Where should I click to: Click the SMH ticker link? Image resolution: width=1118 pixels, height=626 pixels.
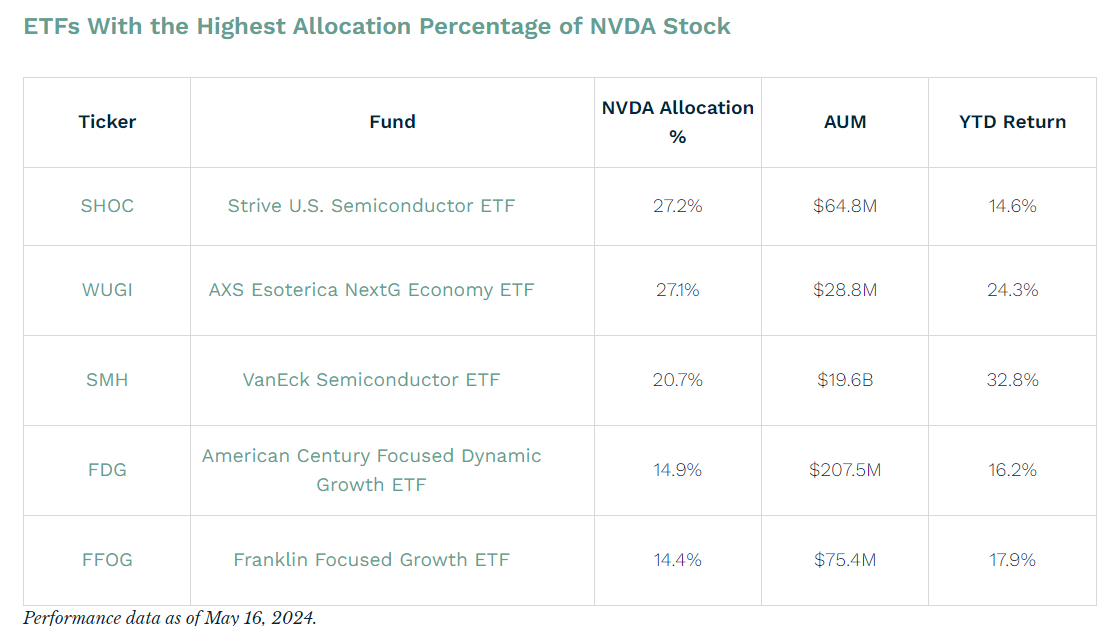pos(107,380)
